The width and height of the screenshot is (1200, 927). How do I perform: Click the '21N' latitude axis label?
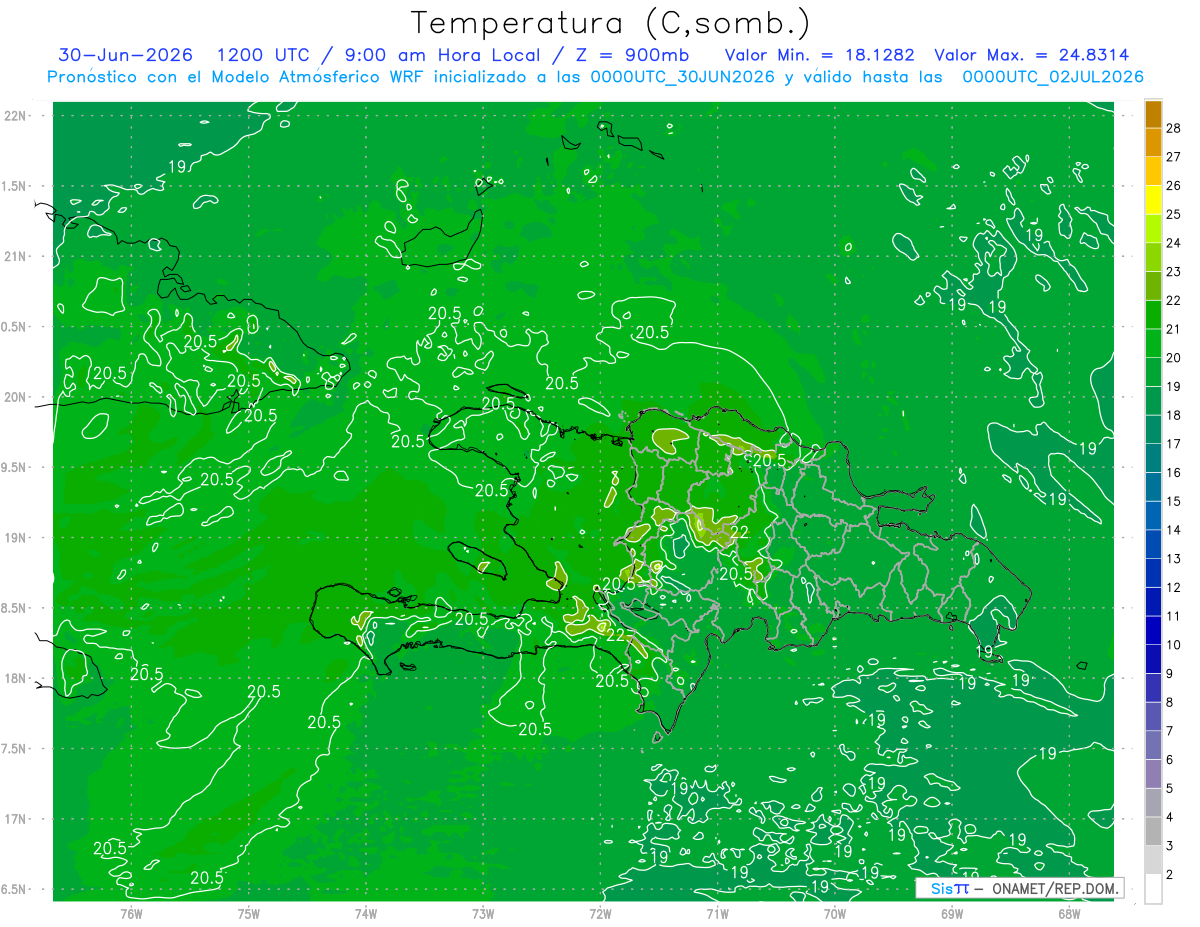tap(15, 256)
